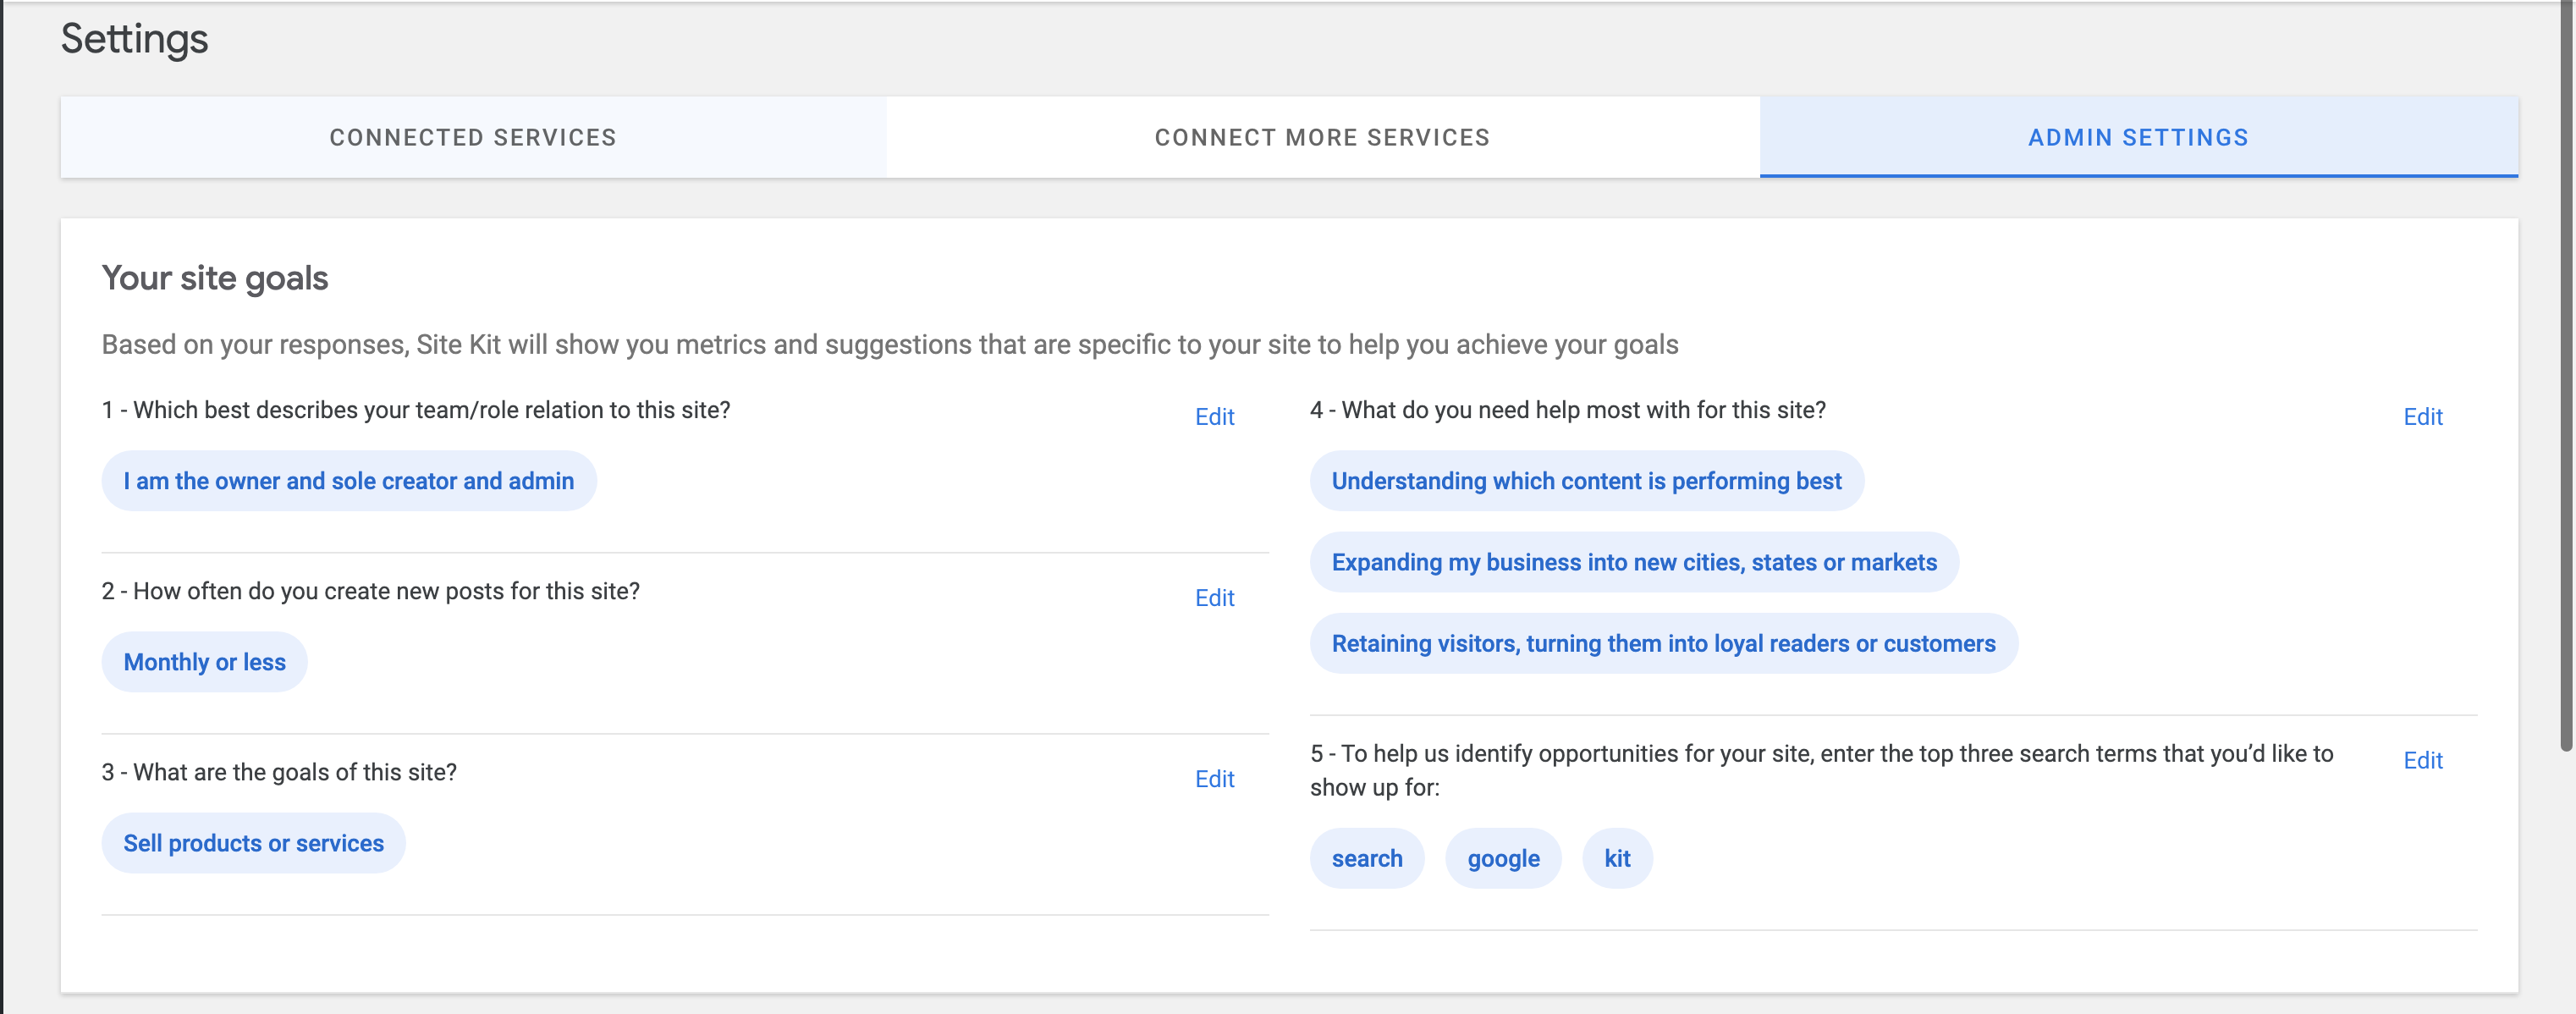Click question 3 text about site goals
Screen dimensions: 2576x1014
pos(279,772)
